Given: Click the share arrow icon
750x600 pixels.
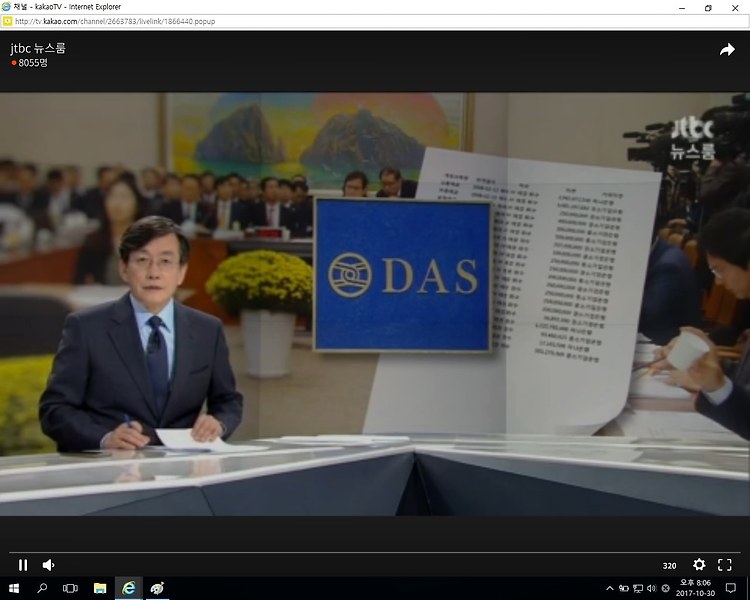Looking at the screenshot, I should click(x=727, y=50).
